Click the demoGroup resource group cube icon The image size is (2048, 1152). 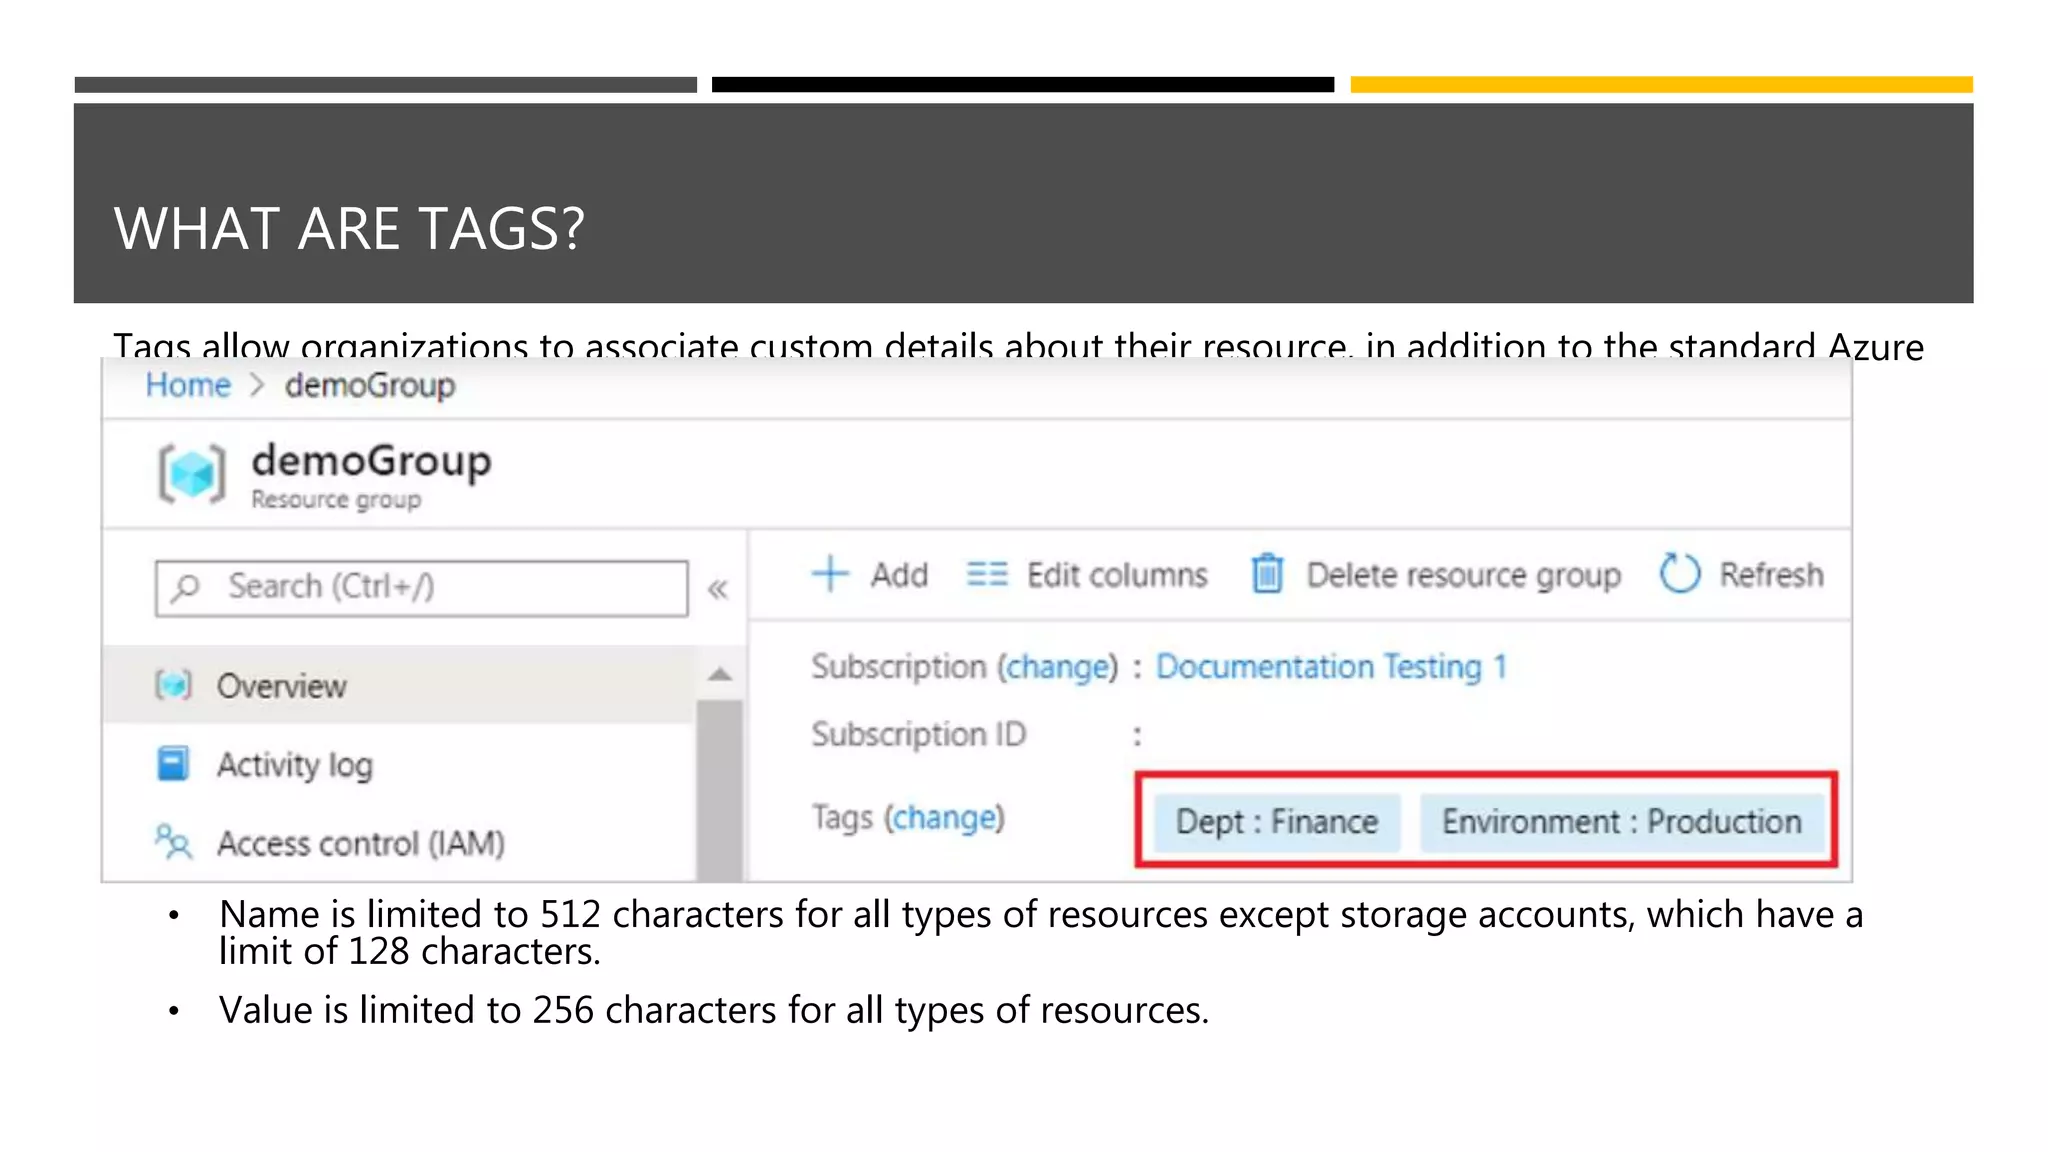point(192,473)
